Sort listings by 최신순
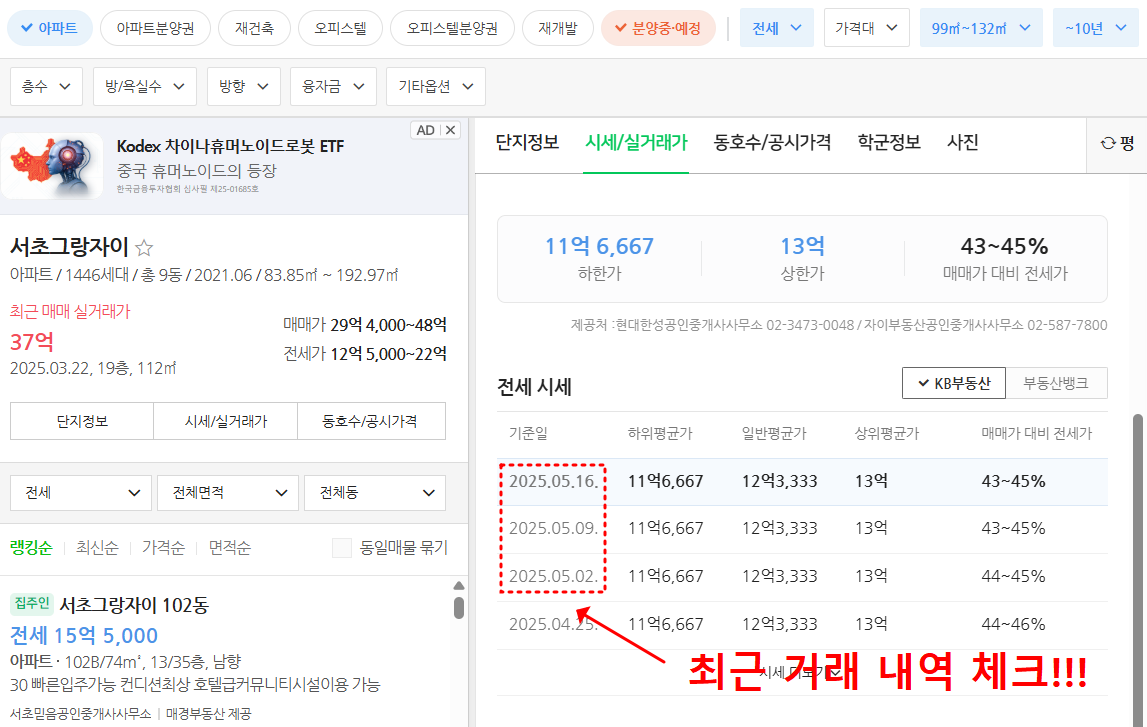 (x=97, y=548)
